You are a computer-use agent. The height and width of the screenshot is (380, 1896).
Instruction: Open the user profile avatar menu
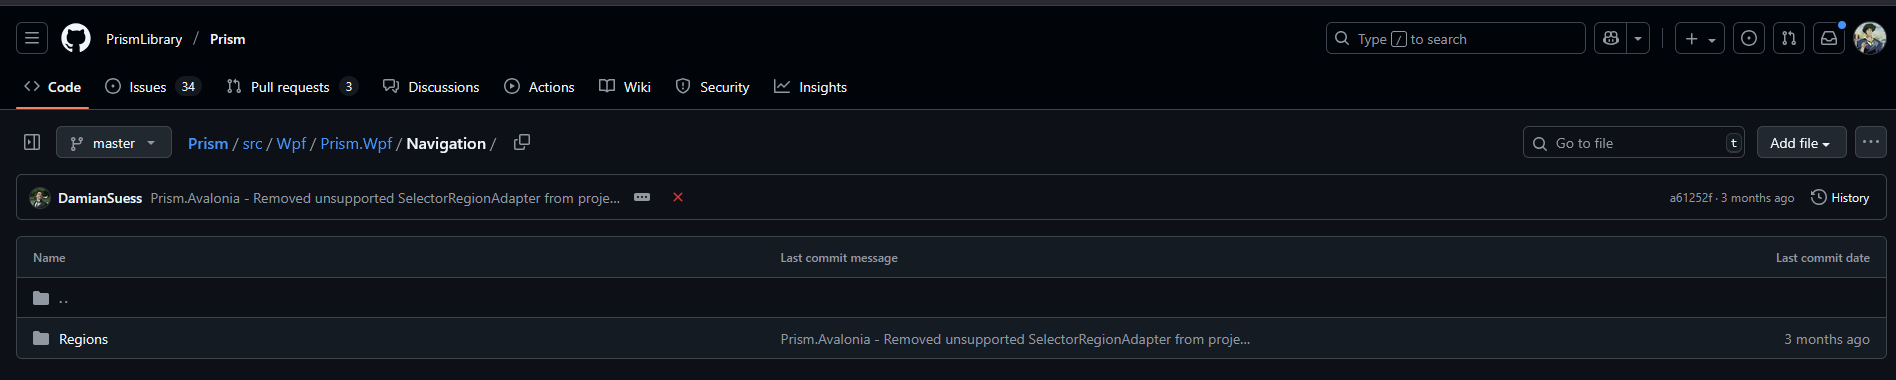[x=1870, y=39]
